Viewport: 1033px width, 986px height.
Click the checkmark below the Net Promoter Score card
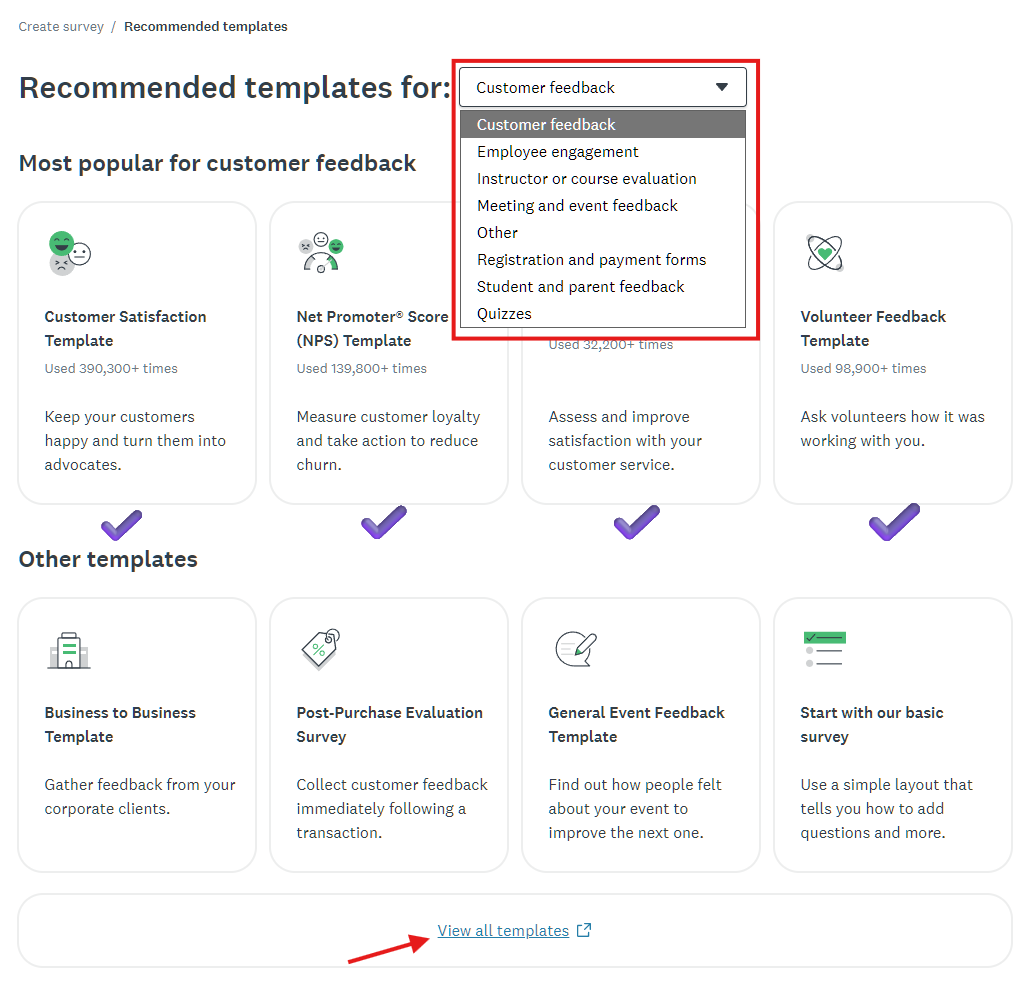pyautogui.click(x=383, y=522)
